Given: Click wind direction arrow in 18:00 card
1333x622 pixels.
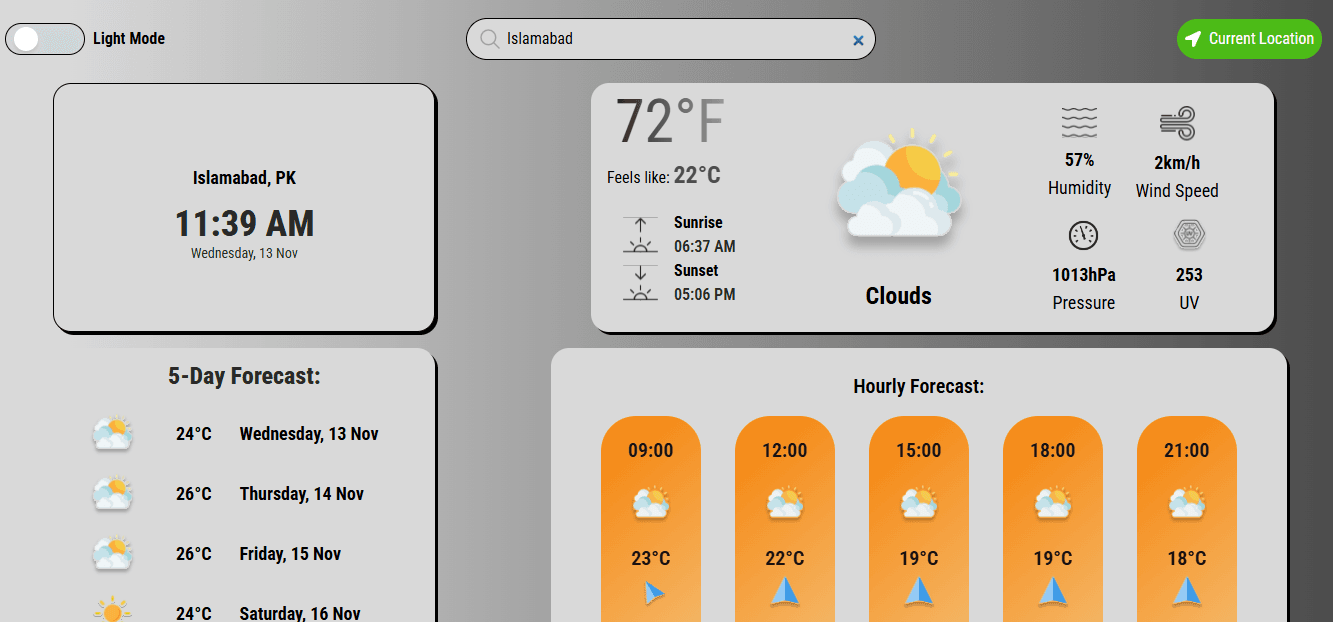Looking at the screenshot, I should [x=1053, y=591].
